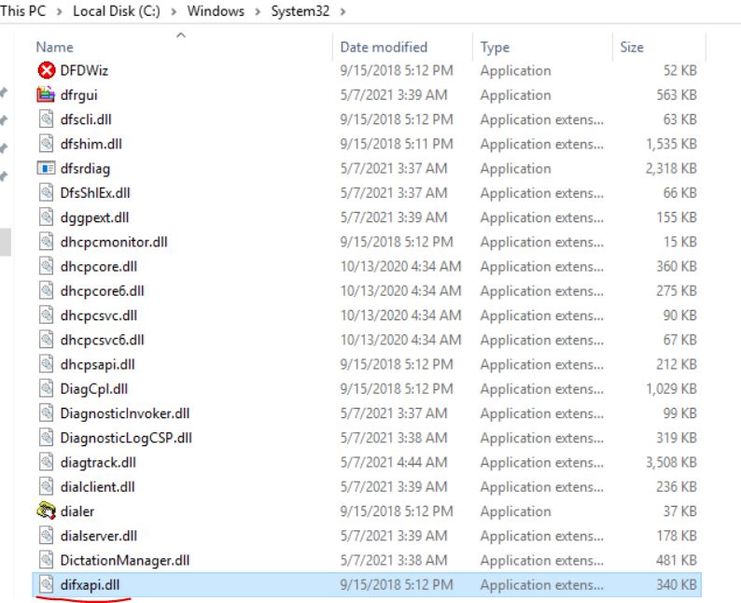
Task: Click the dfrgui defragmenter icon
Action: tap(46, 95)
